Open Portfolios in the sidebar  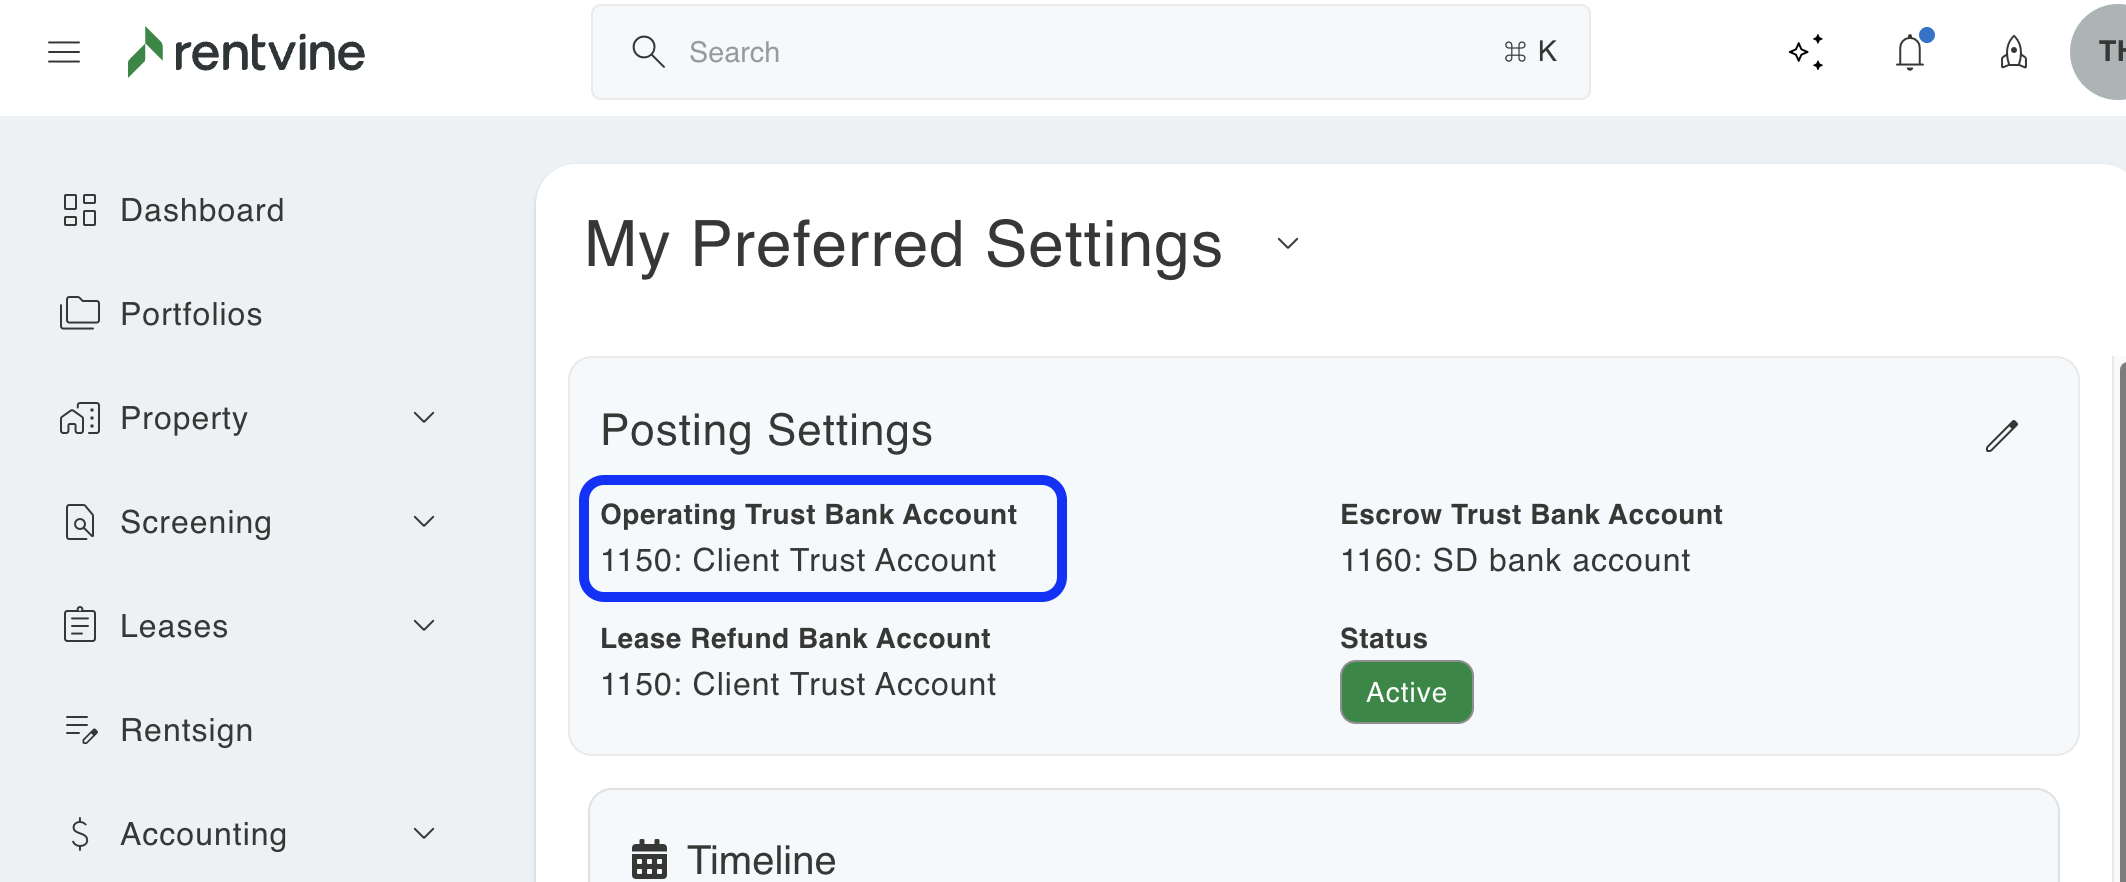pyautogui.click(x=190, y=314)
